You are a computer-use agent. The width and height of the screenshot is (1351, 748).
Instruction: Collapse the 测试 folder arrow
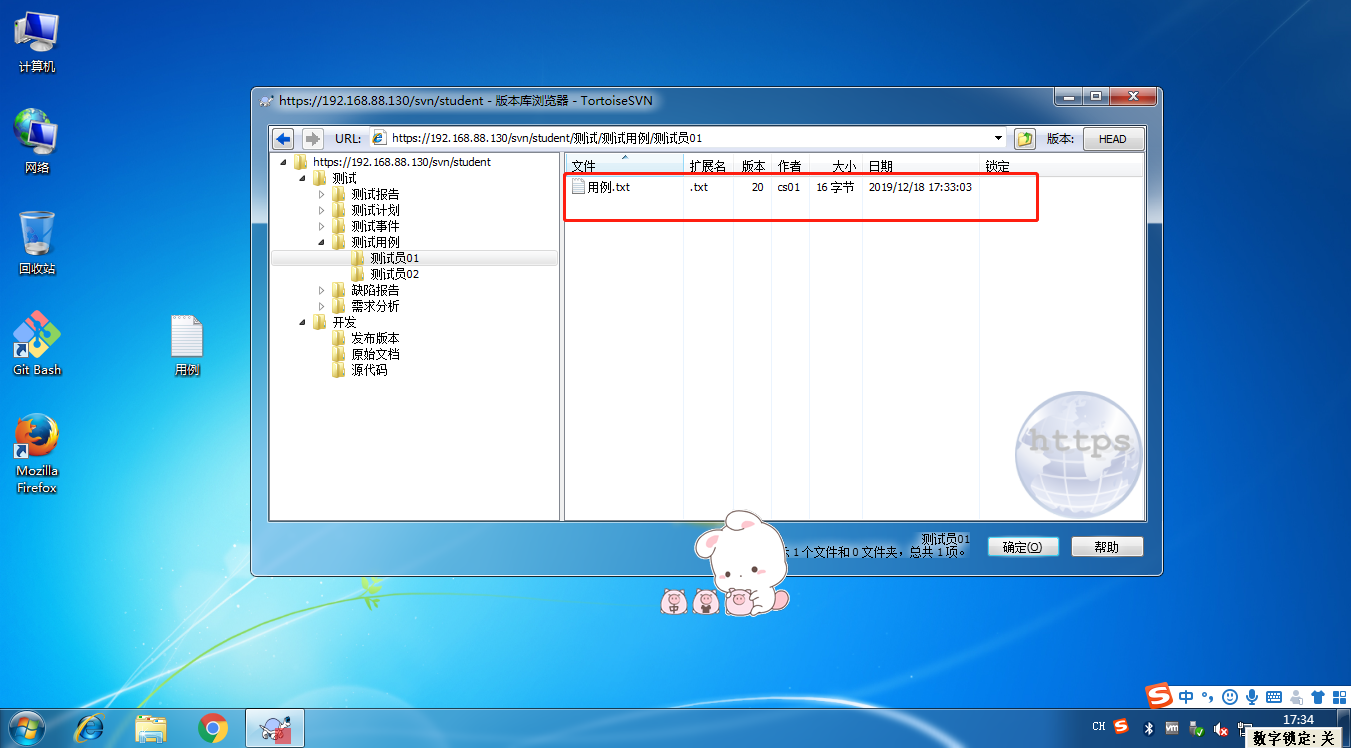pos(303,178)
